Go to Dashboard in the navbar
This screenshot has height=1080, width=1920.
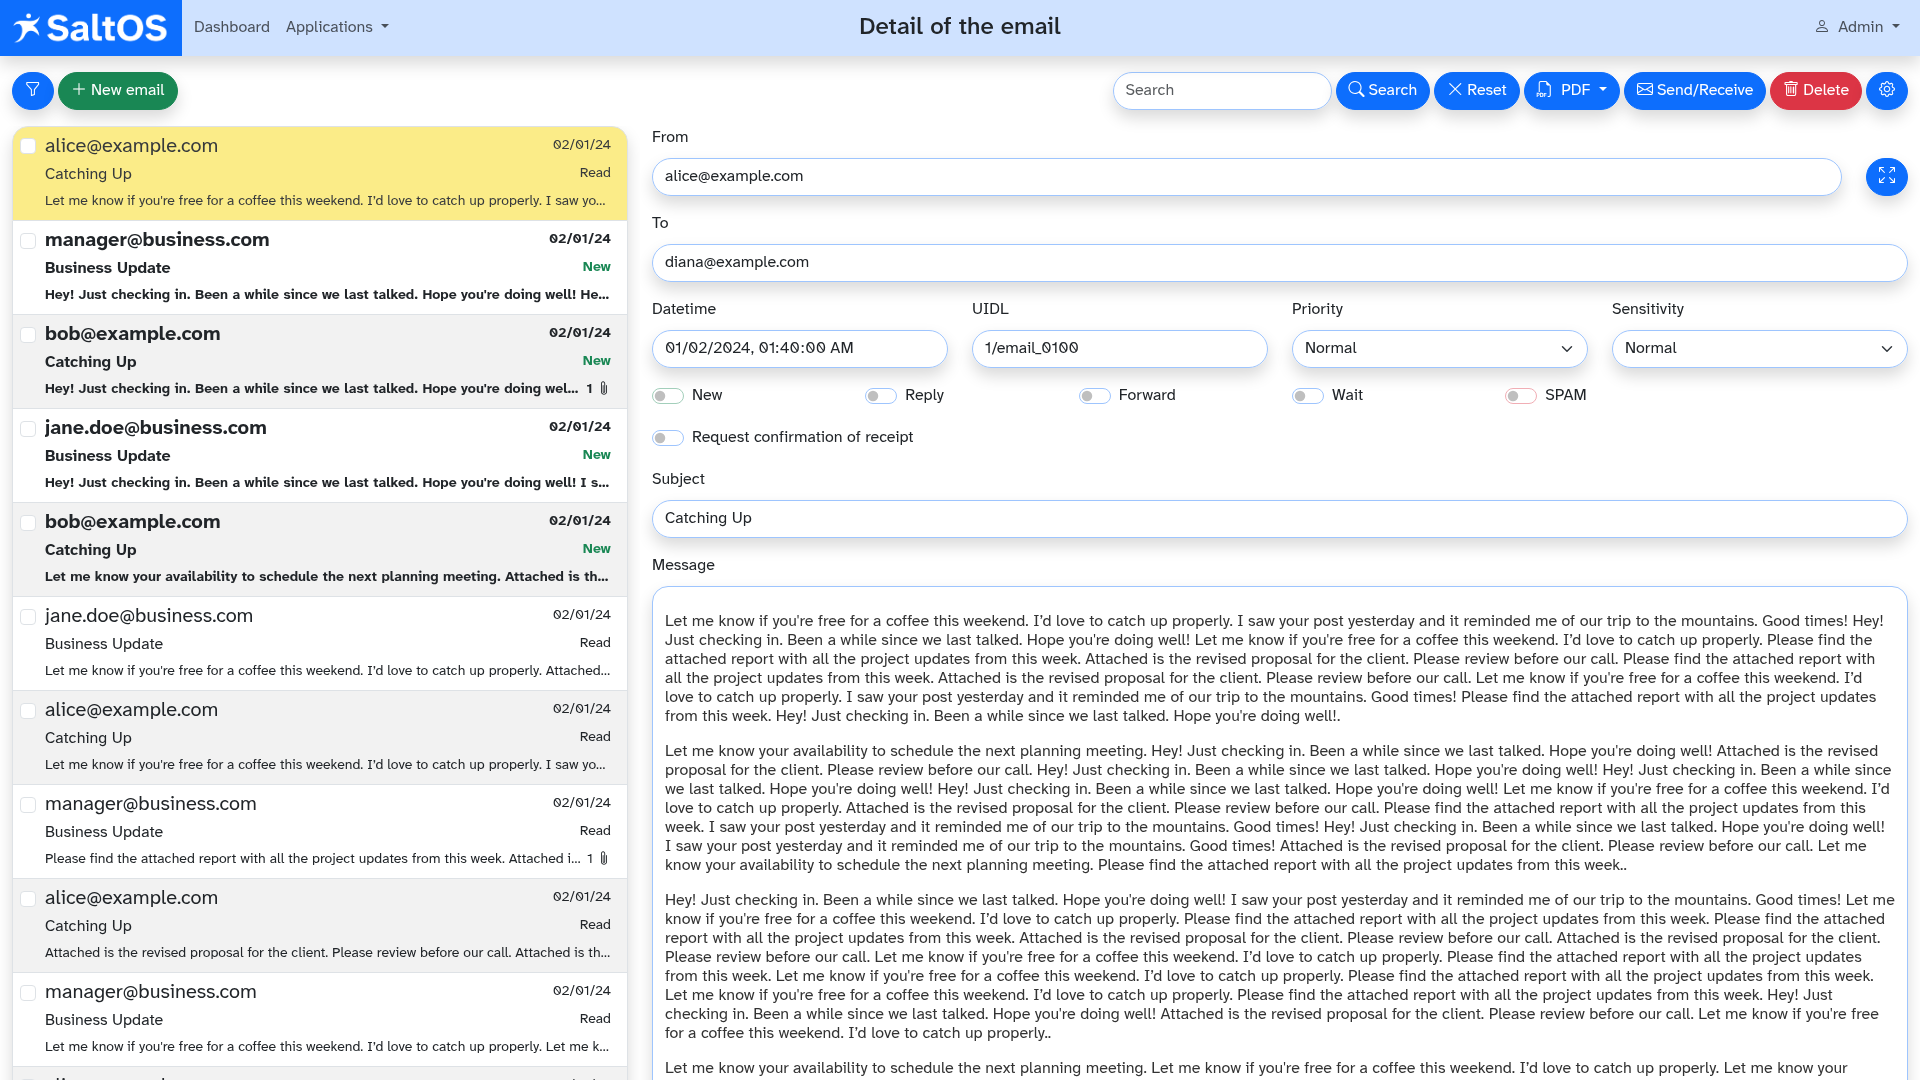tap(232, 27)
